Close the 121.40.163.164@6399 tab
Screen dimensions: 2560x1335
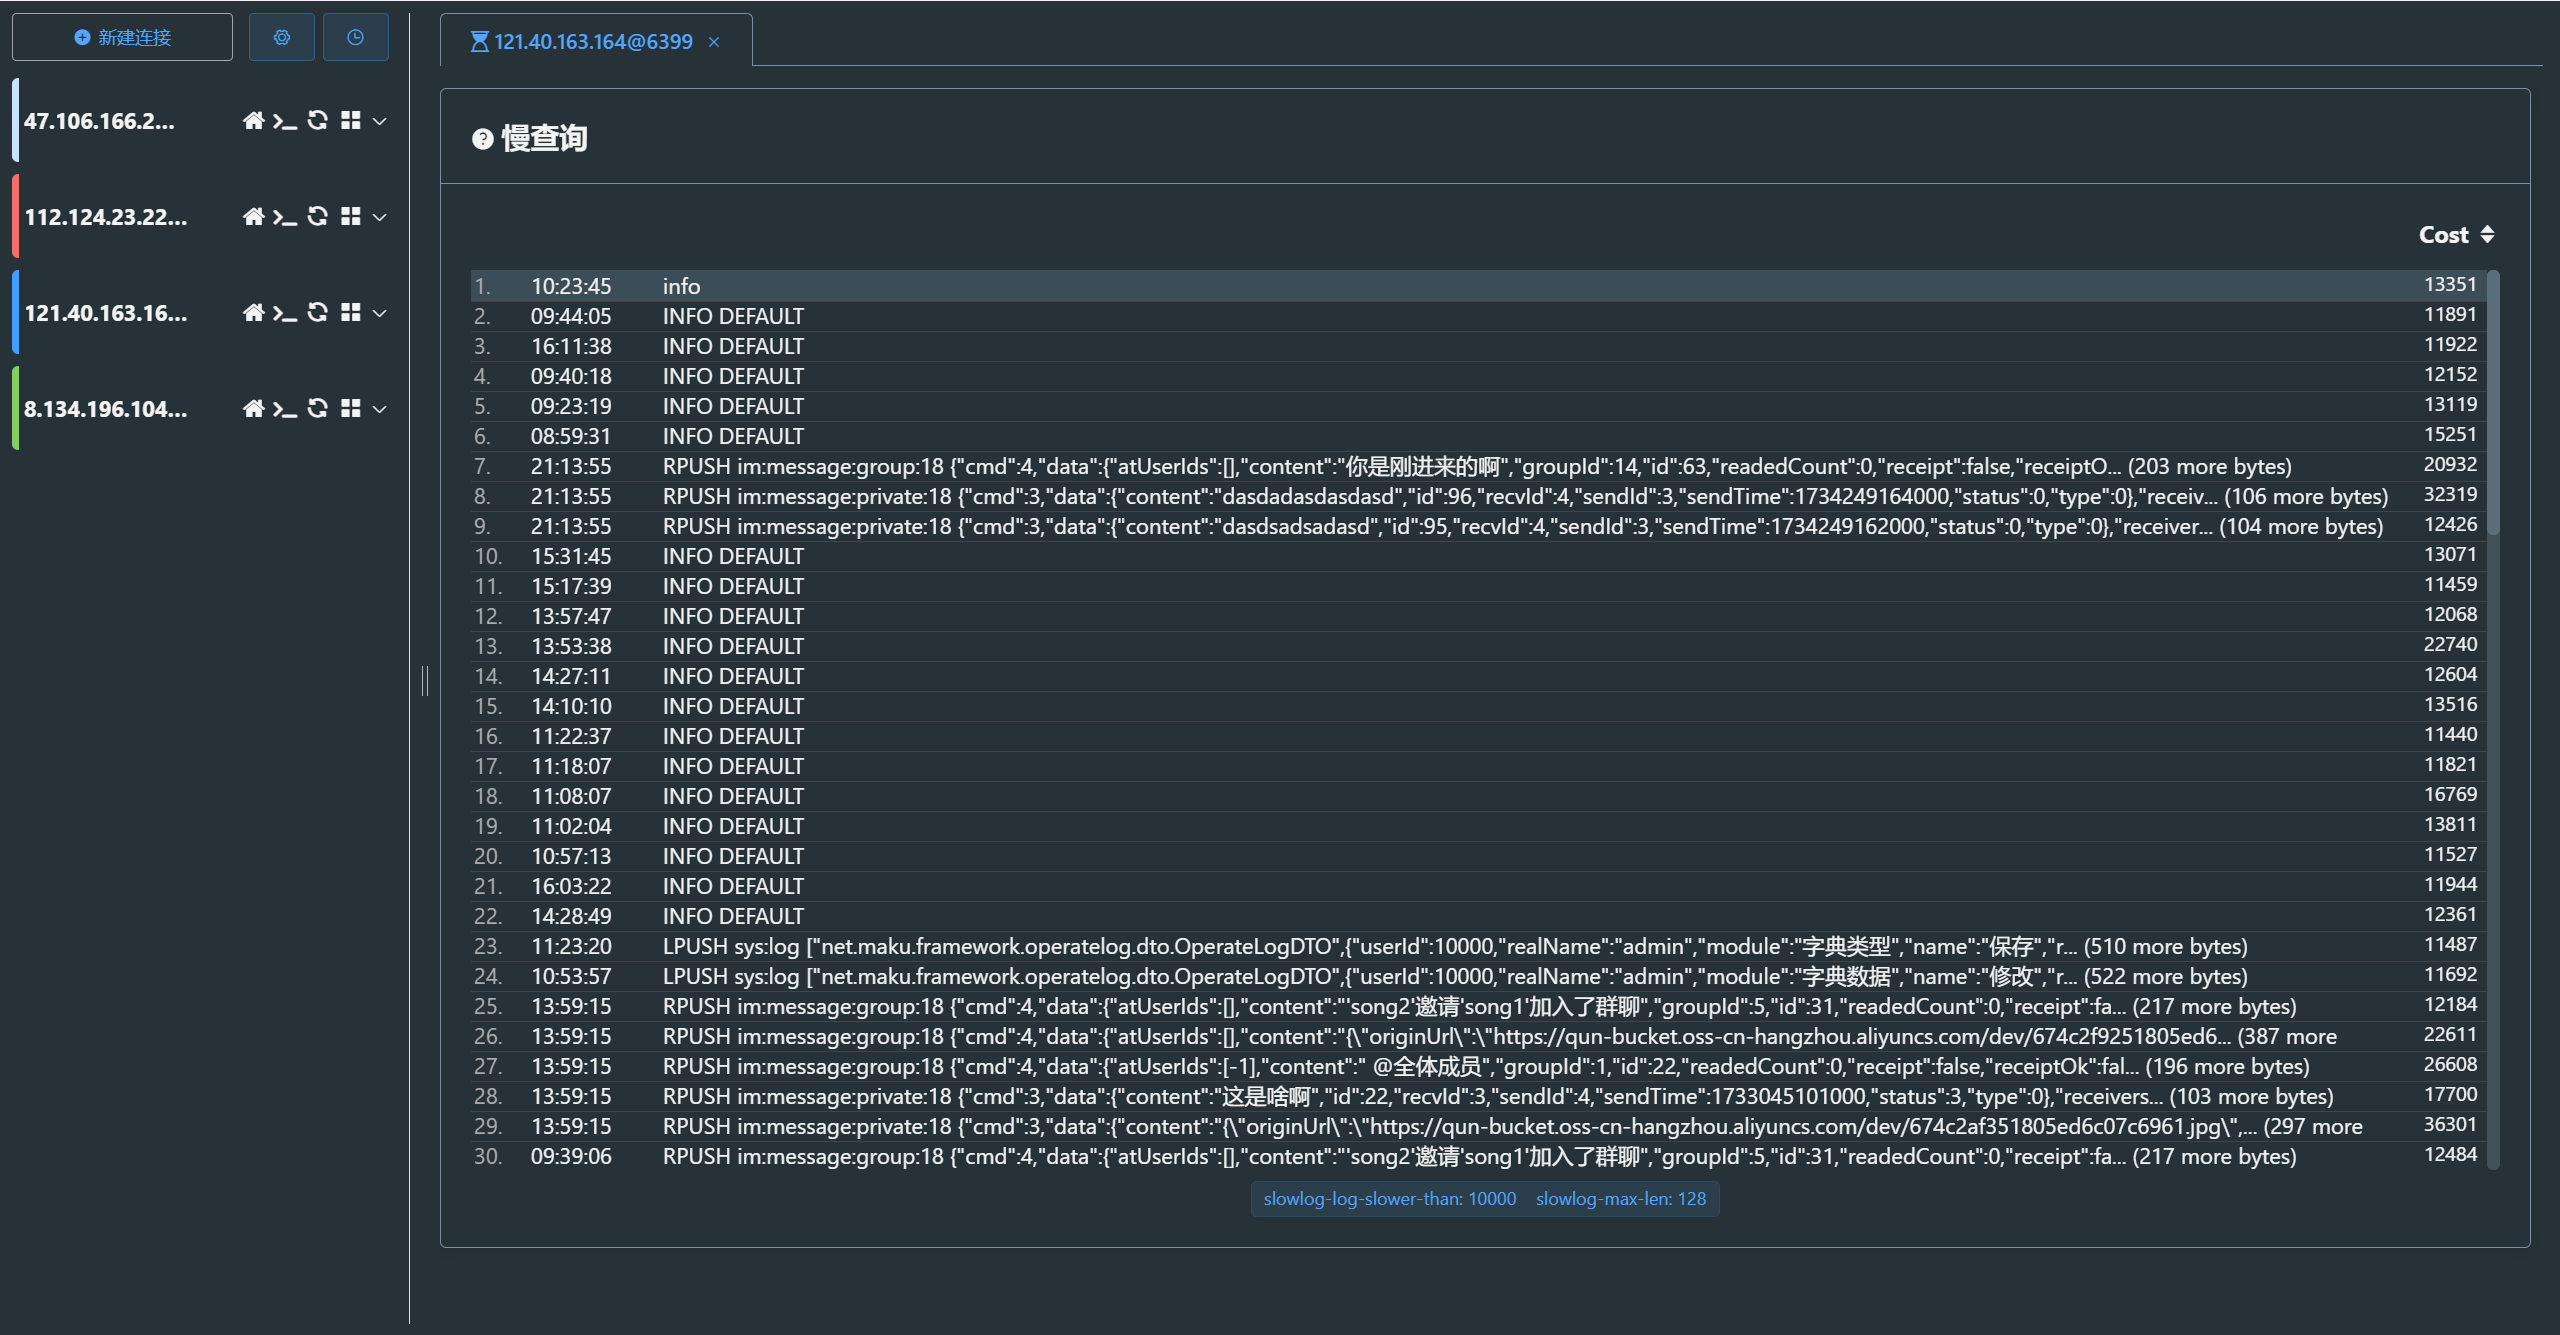pyautogui.click(x=714, y=42)
